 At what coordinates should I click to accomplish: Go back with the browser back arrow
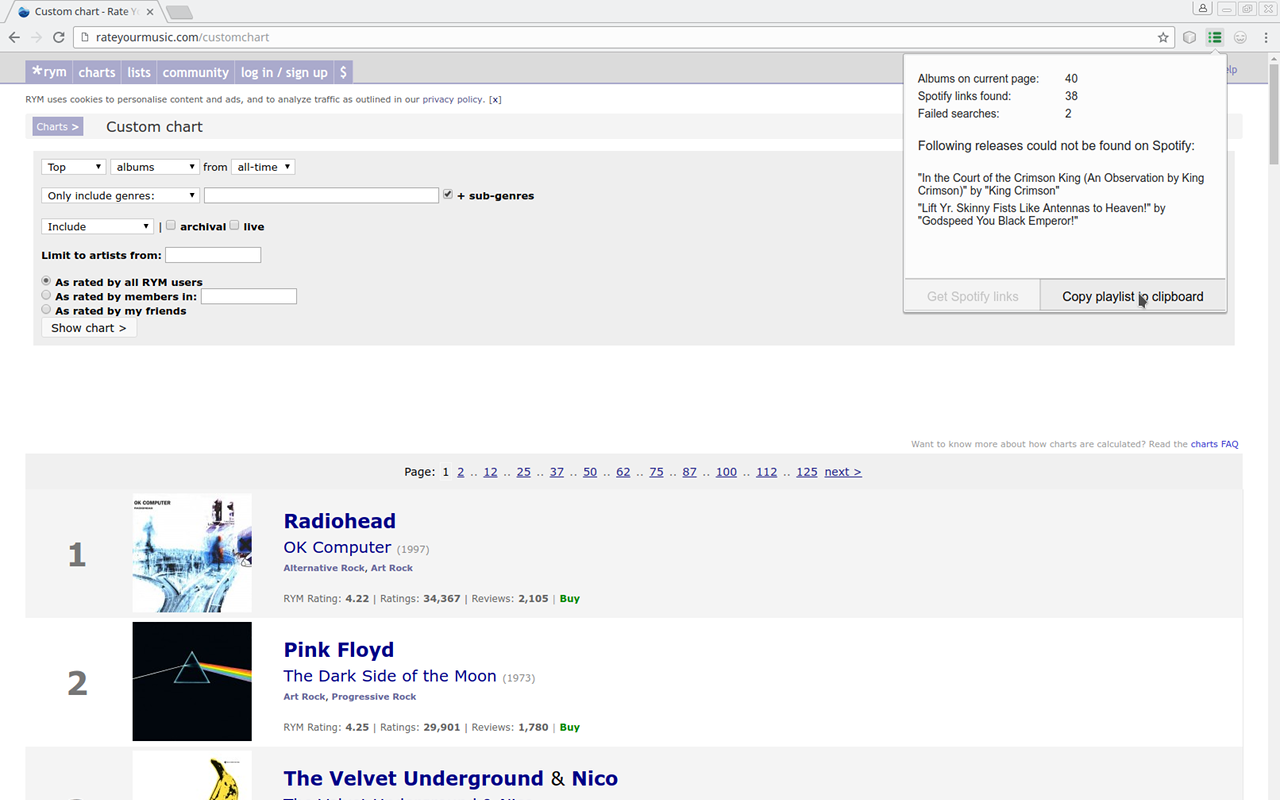(x=14, y=37)
